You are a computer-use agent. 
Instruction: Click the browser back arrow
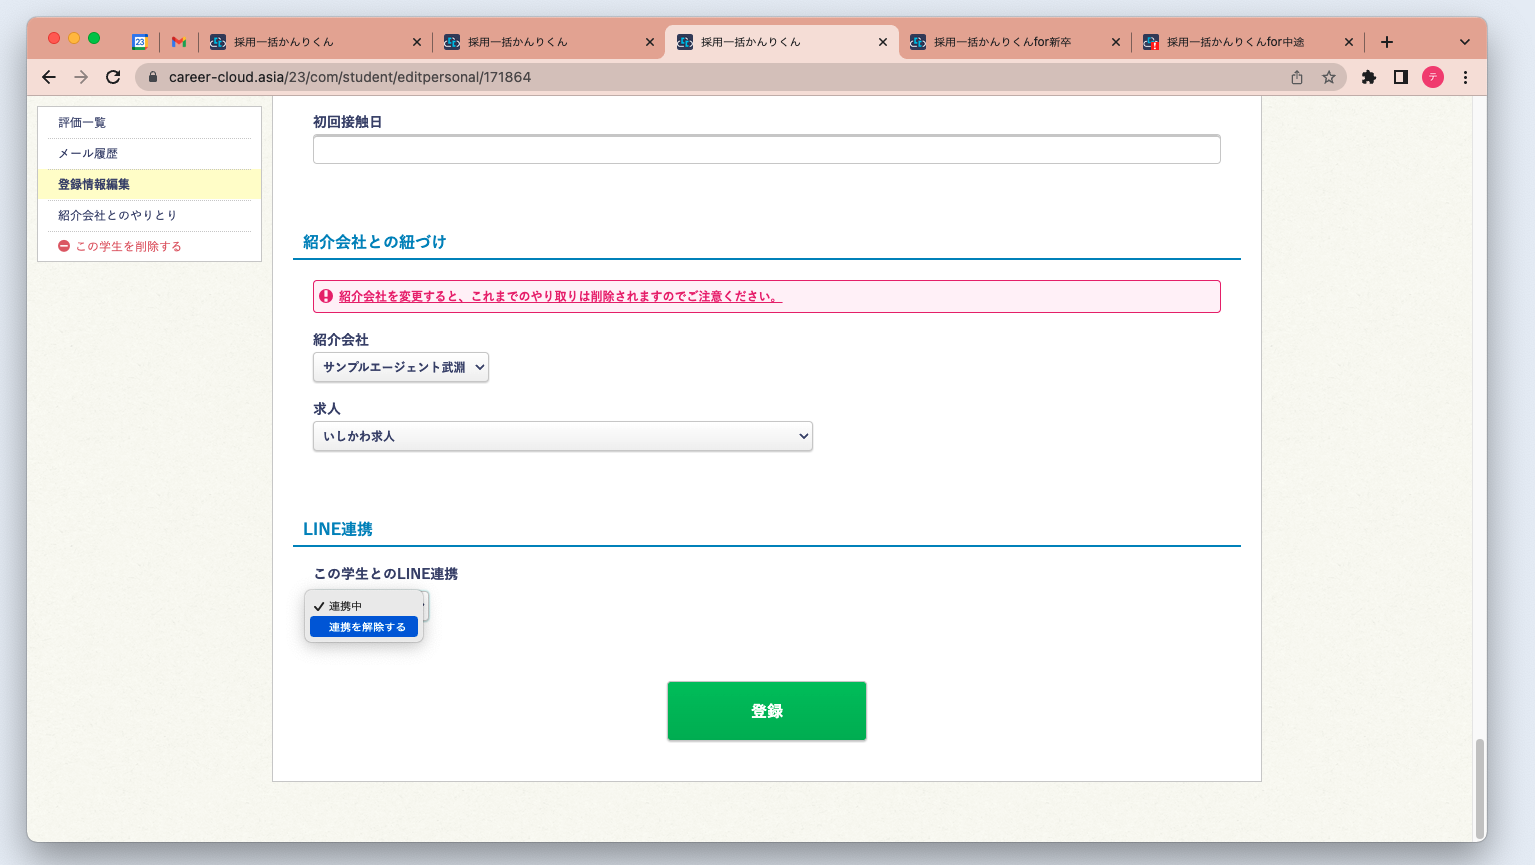[49, 77]
